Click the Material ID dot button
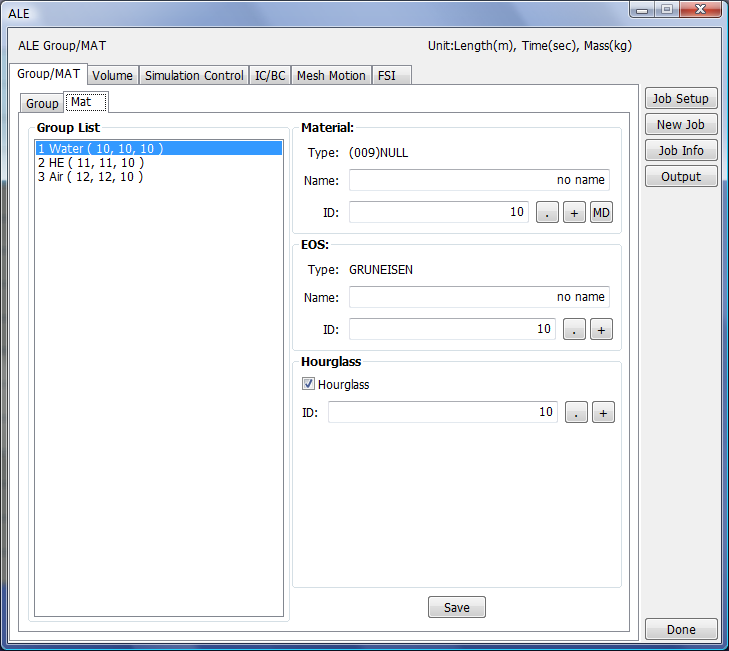 (547, 213)
